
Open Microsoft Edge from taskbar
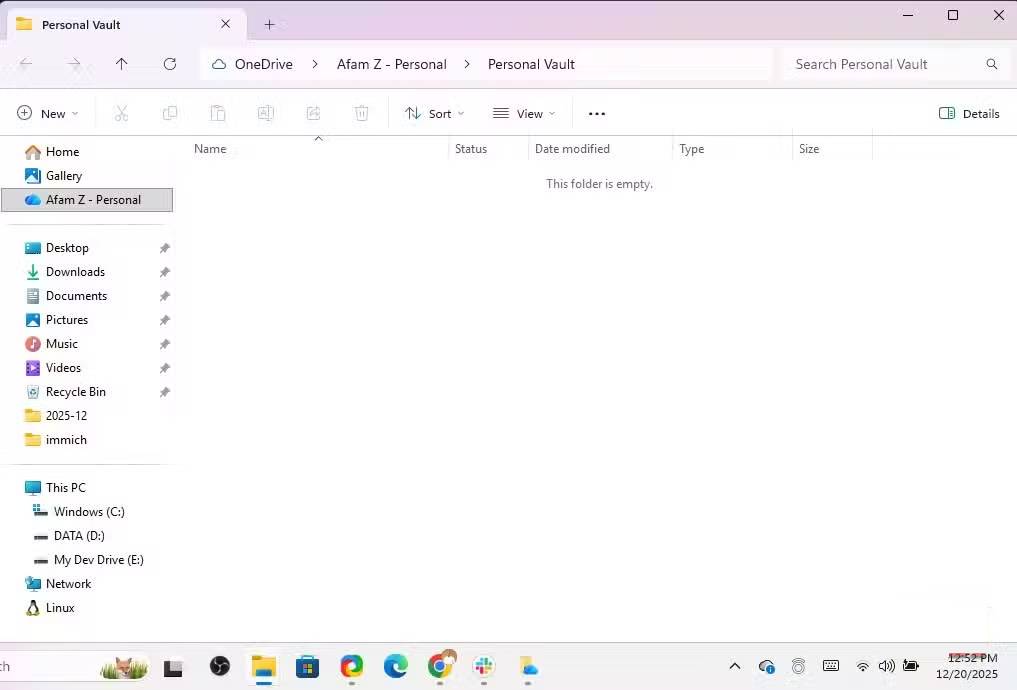click(396, 666)
